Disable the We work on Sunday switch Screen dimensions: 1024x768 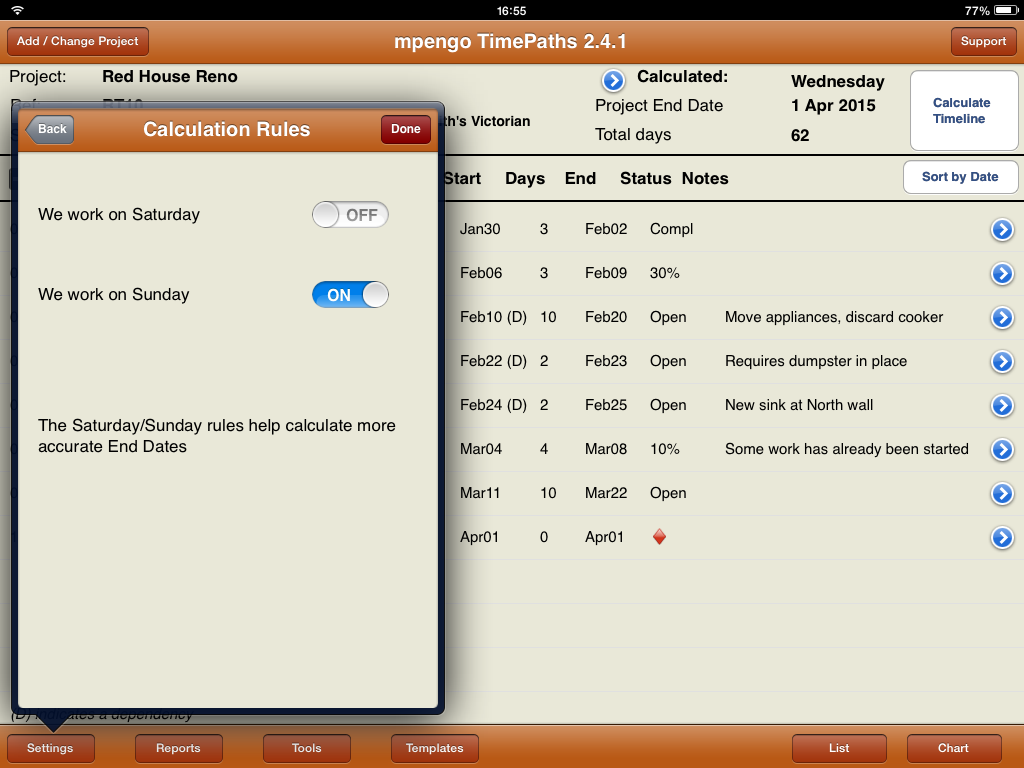coord(350,295)
